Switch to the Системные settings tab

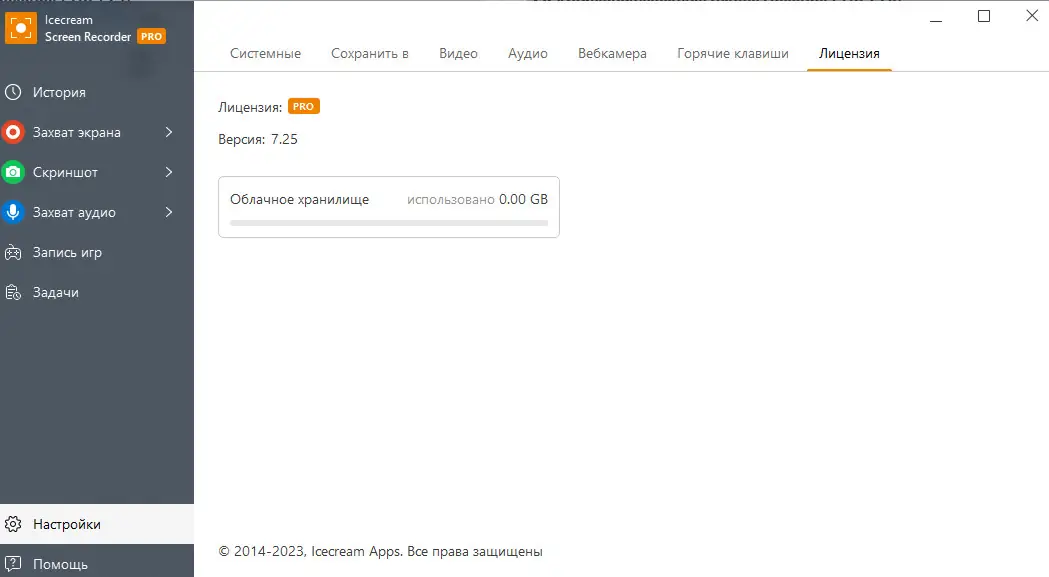coord(264,53)
